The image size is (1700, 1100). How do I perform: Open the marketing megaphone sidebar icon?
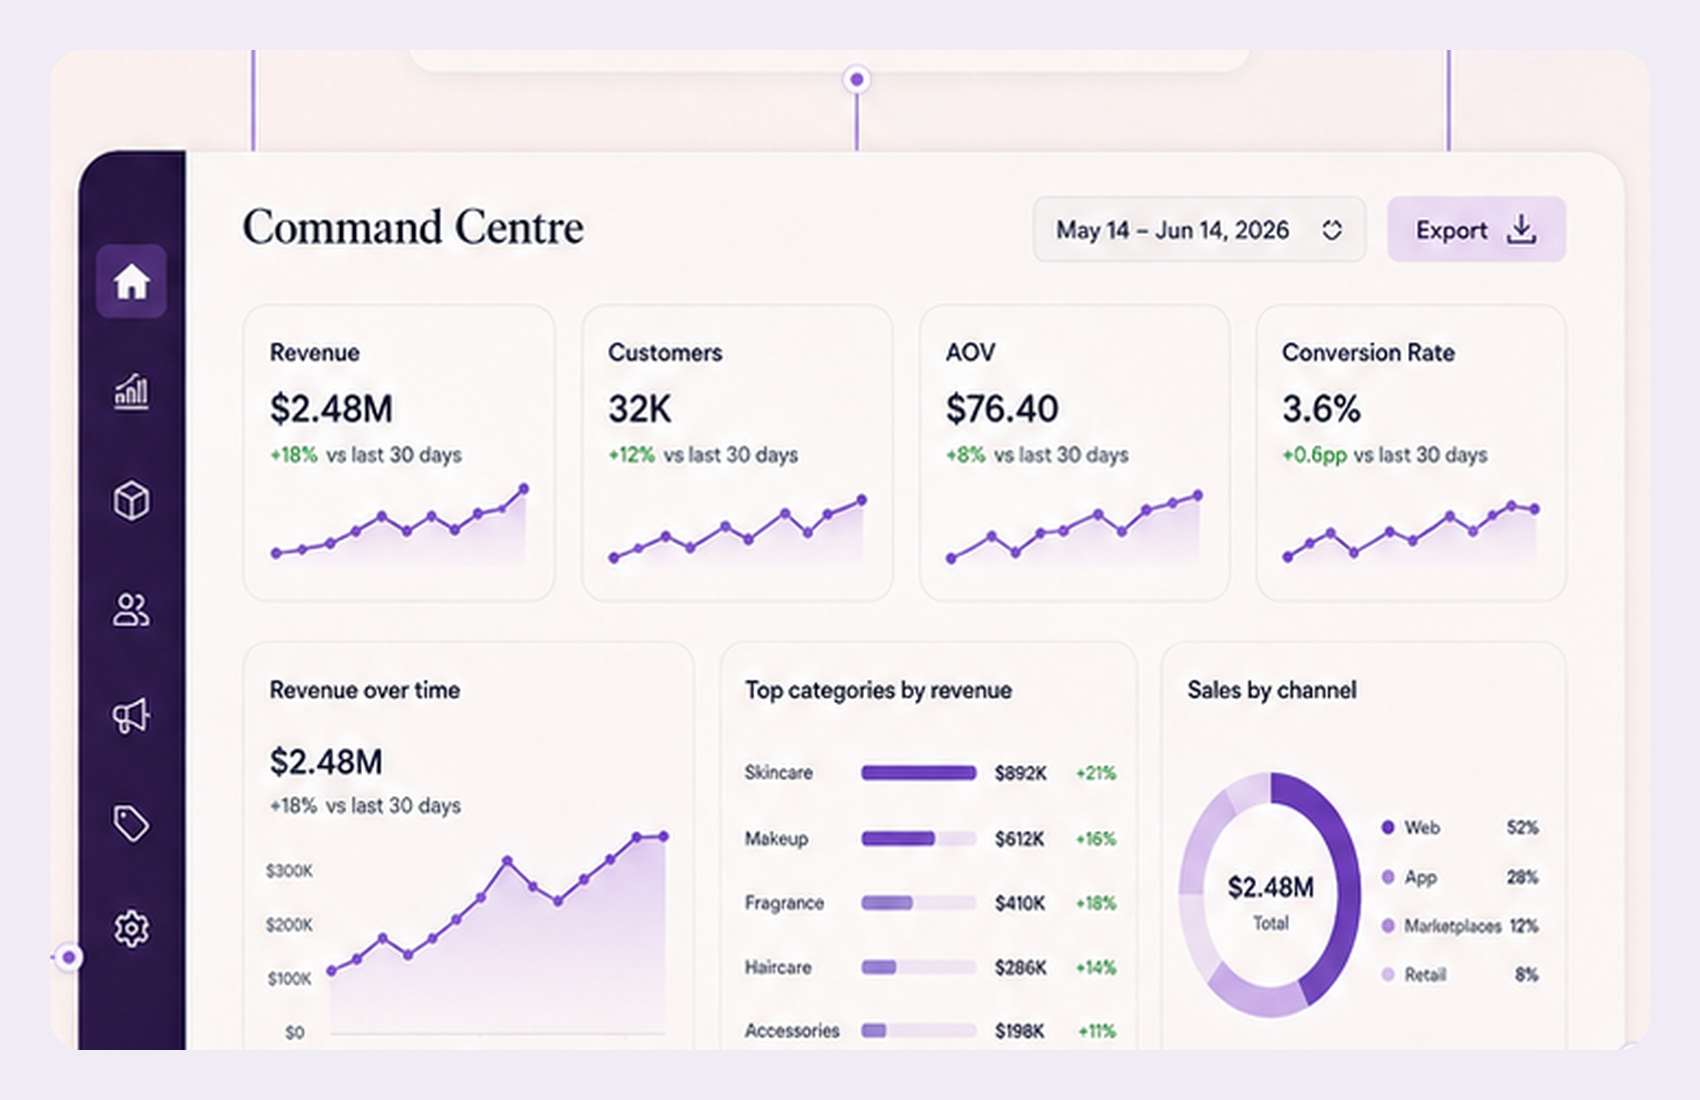tap(131, 716)
